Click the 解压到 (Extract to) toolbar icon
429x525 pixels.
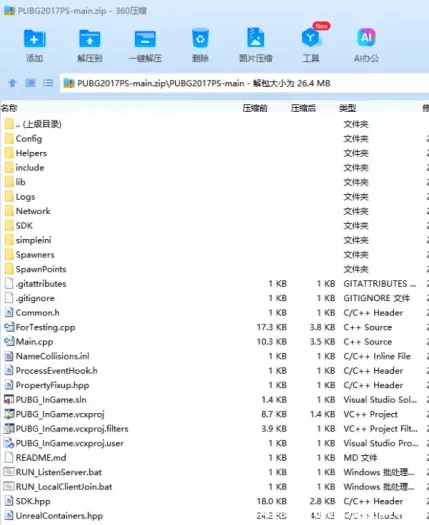[x=89, y=39]
